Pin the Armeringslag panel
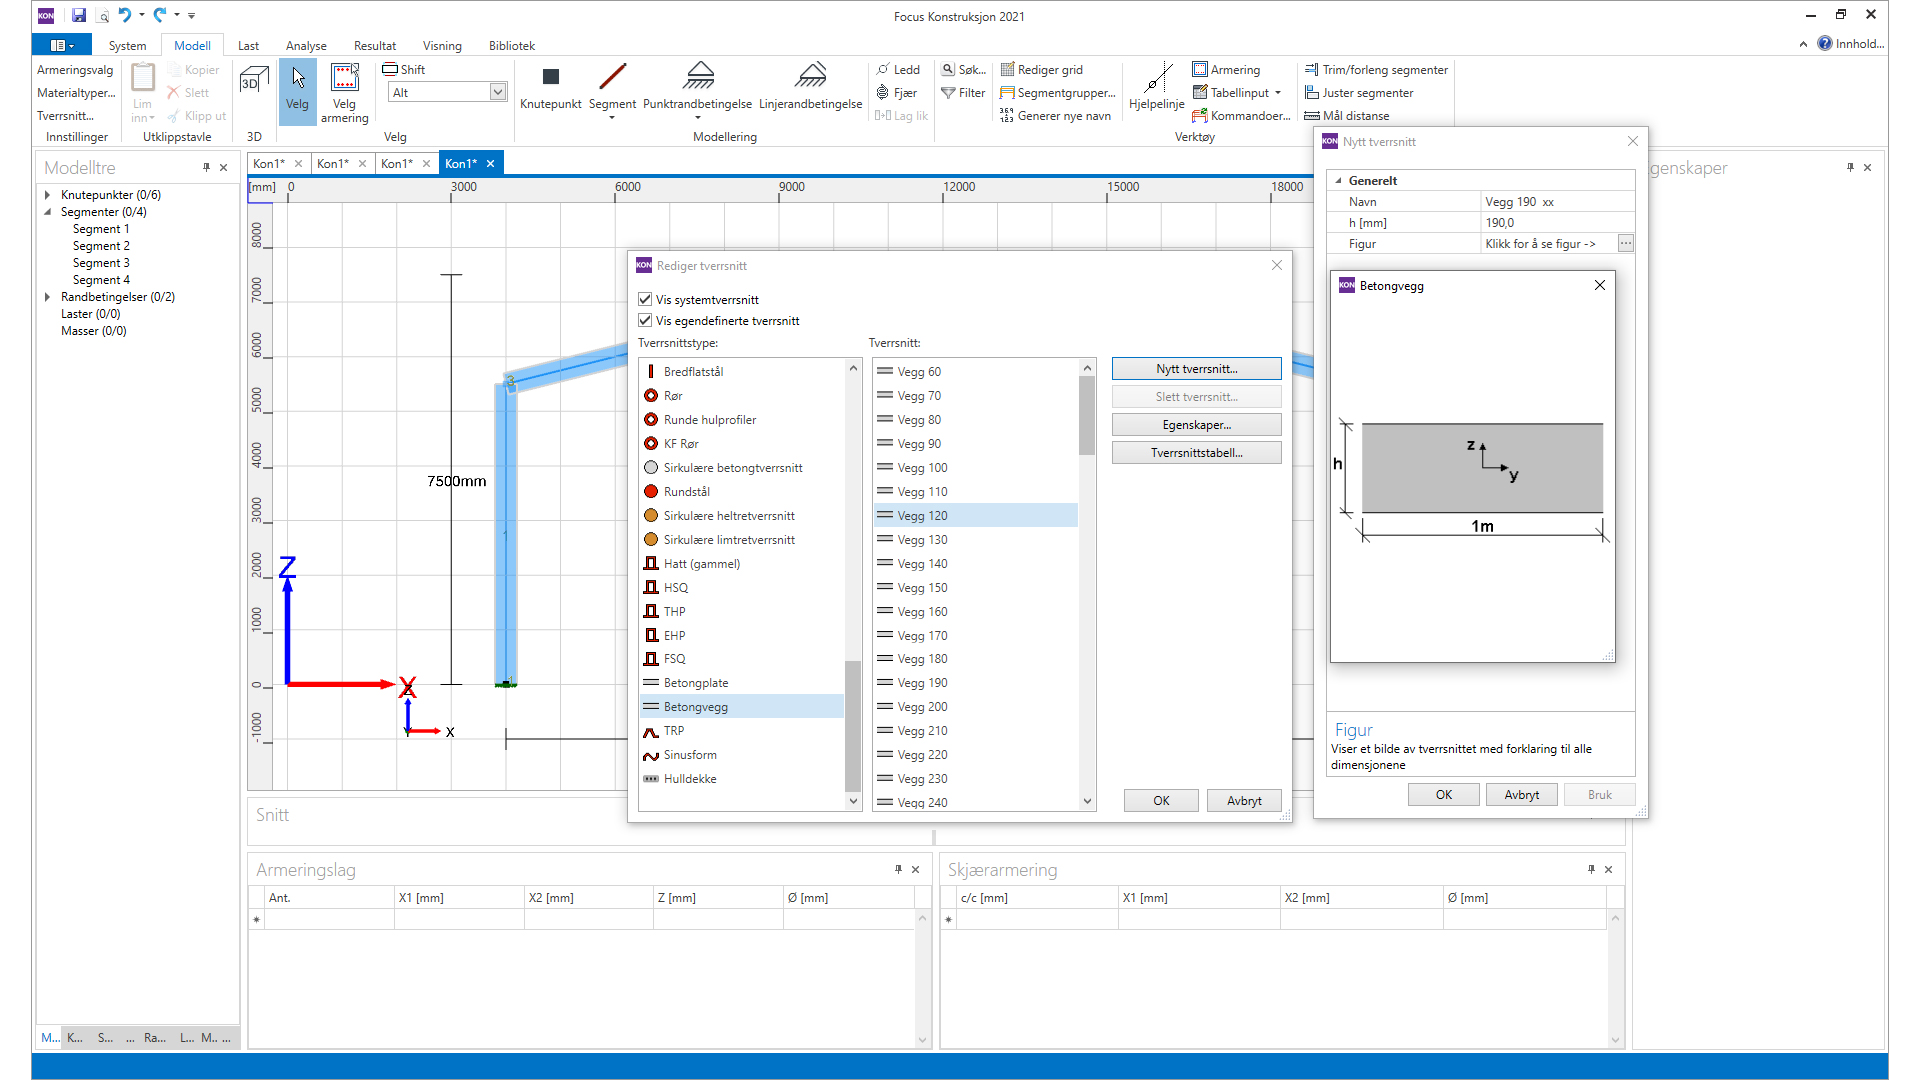The height and width of the screenshot is (1080, 1920). 898,870
